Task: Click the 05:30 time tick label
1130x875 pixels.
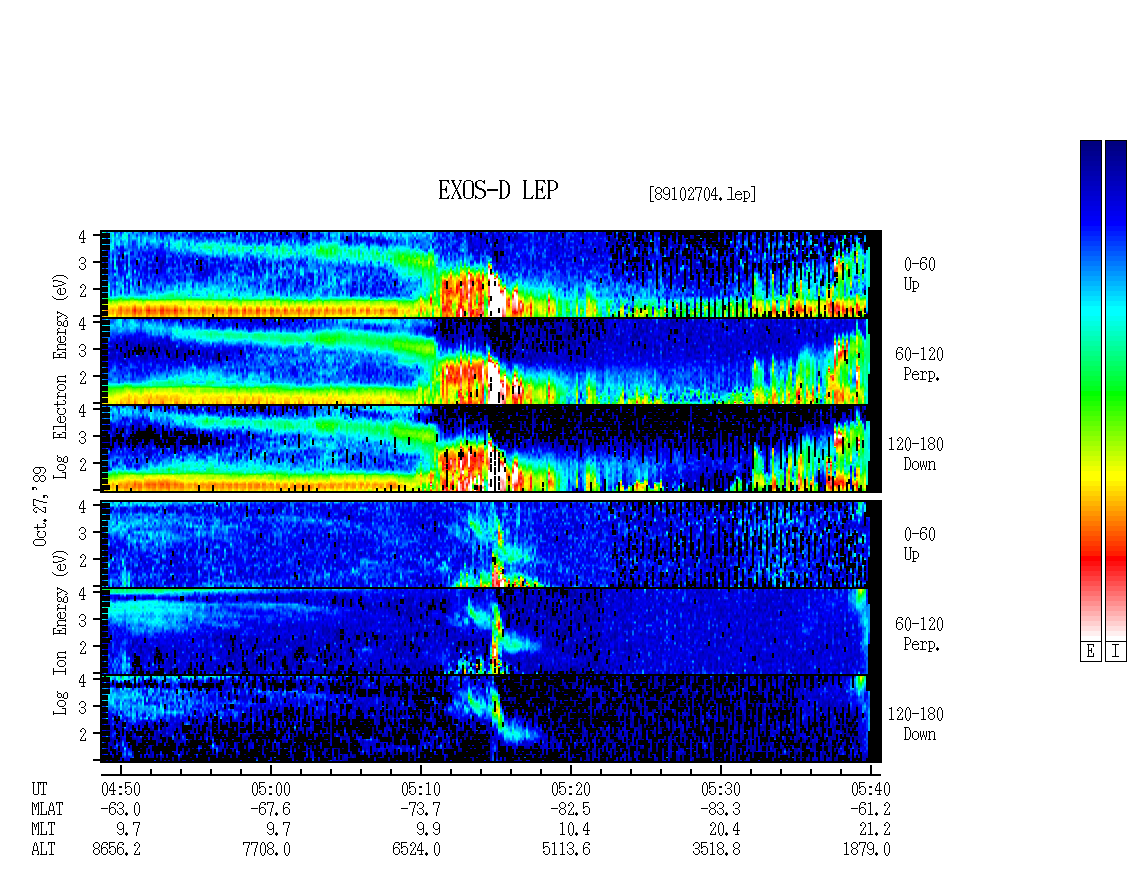Action: pyautogui.click(x=720, y=789)
